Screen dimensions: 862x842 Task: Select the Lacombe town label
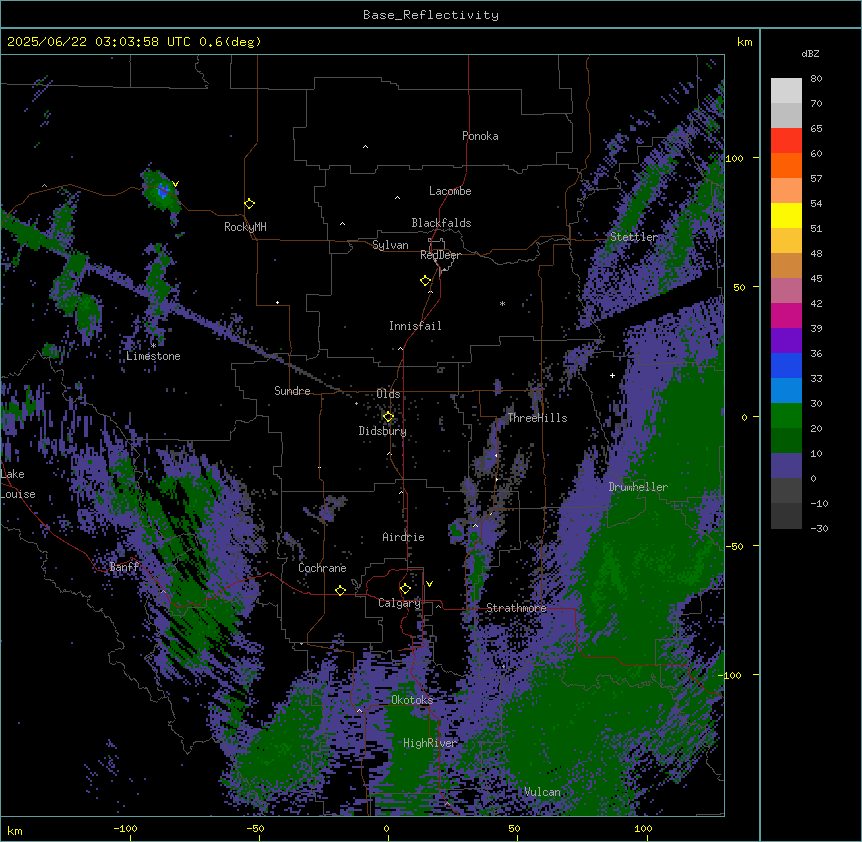pos(450,191)
